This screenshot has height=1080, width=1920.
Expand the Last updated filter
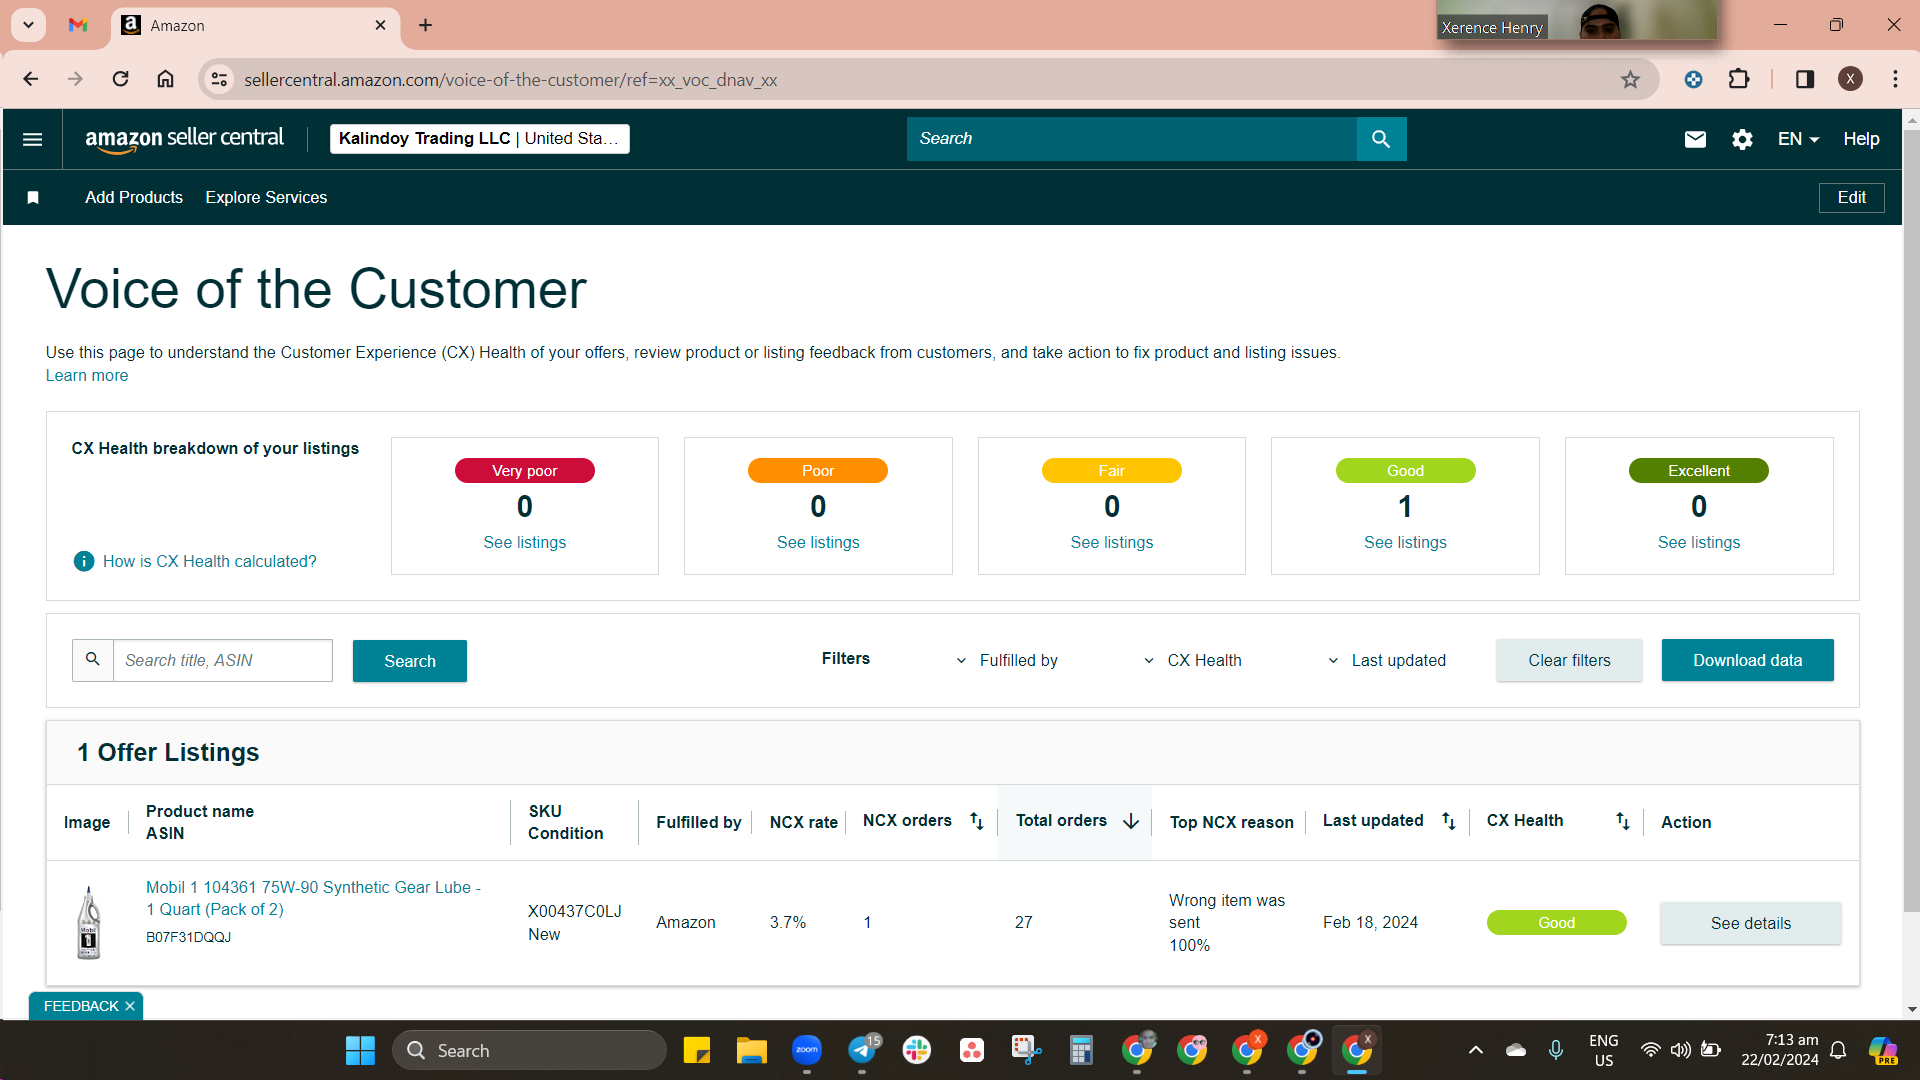coord(1386,660)
